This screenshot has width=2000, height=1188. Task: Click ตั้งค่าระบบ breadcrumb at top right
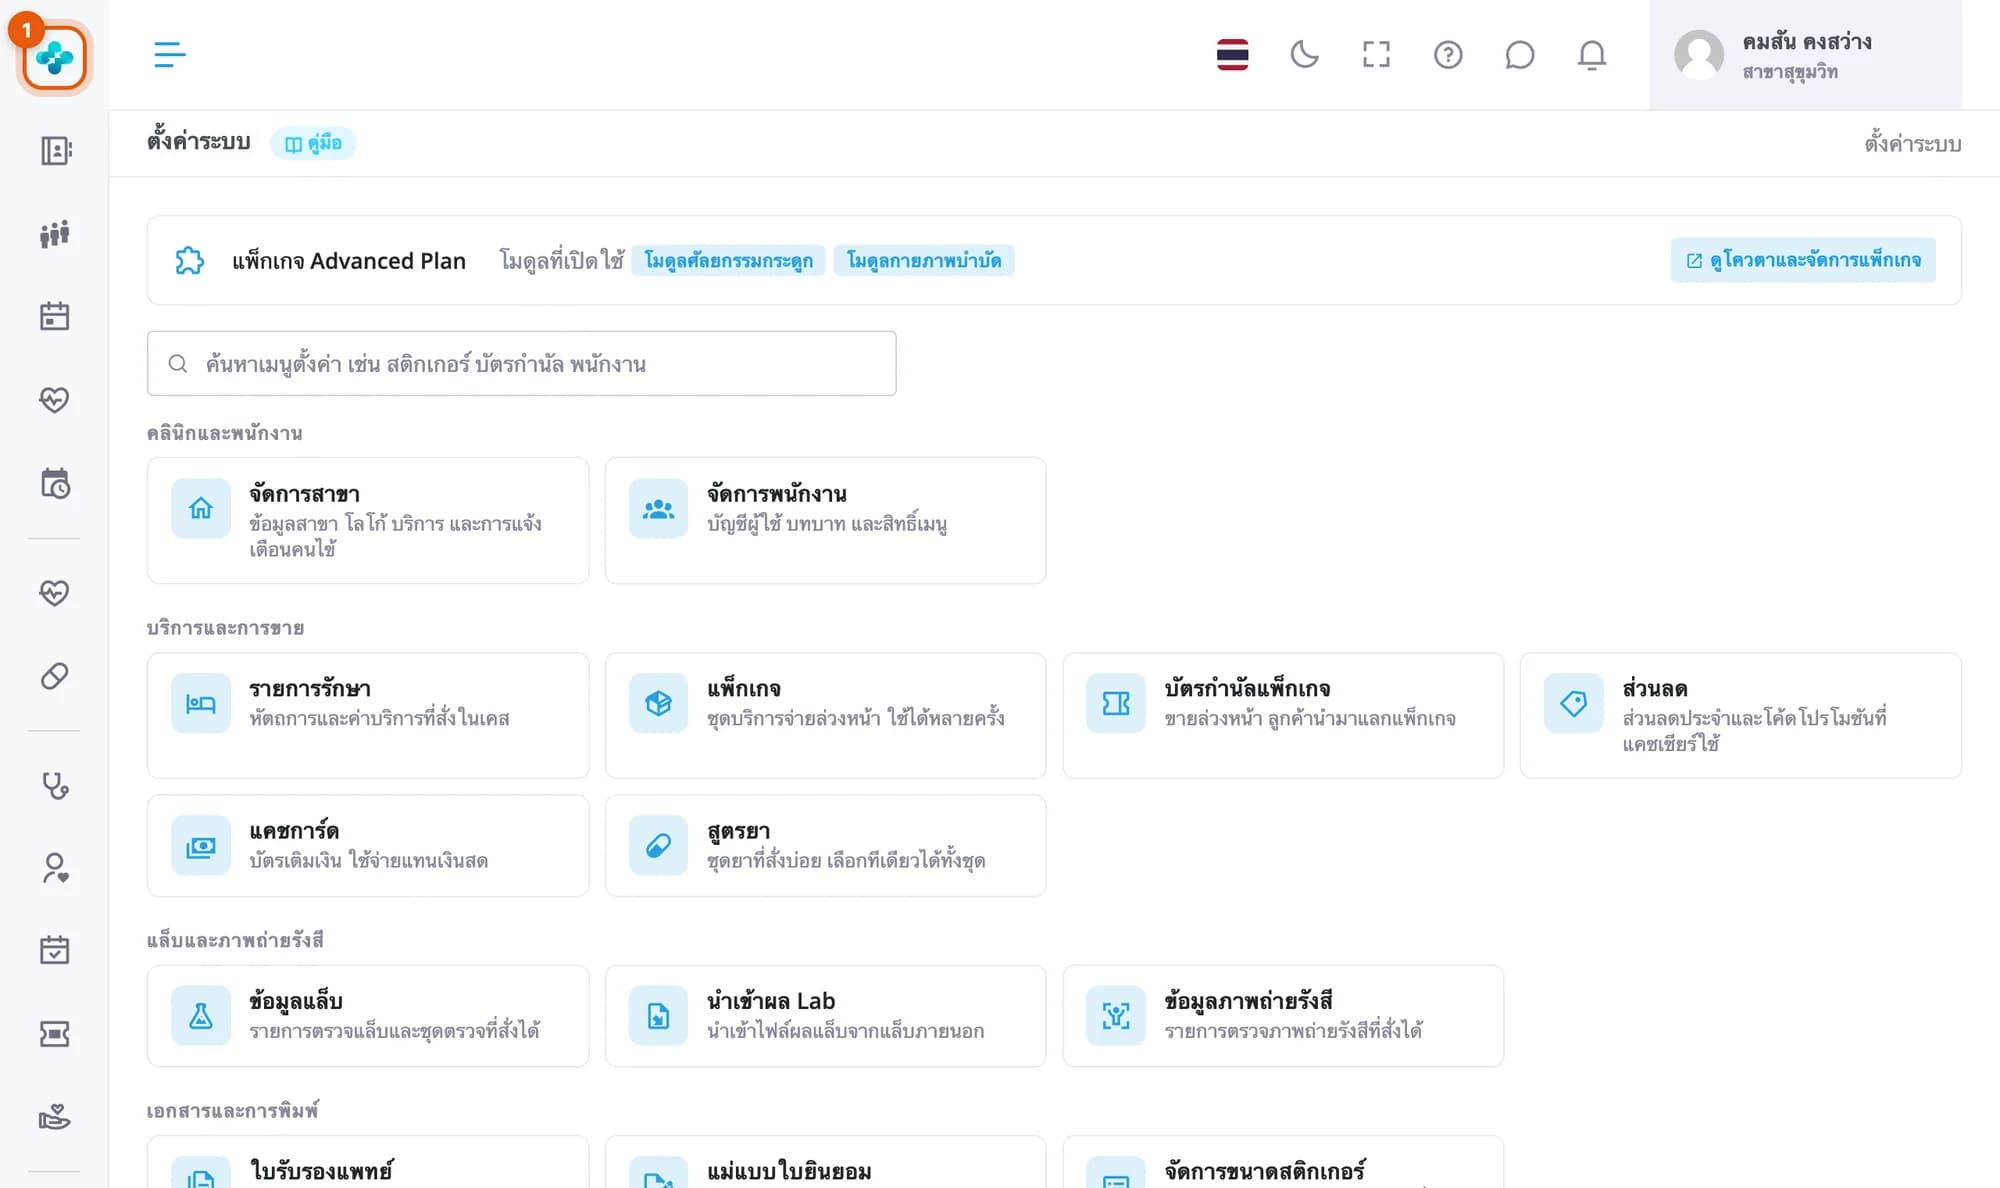[1912, 143]
